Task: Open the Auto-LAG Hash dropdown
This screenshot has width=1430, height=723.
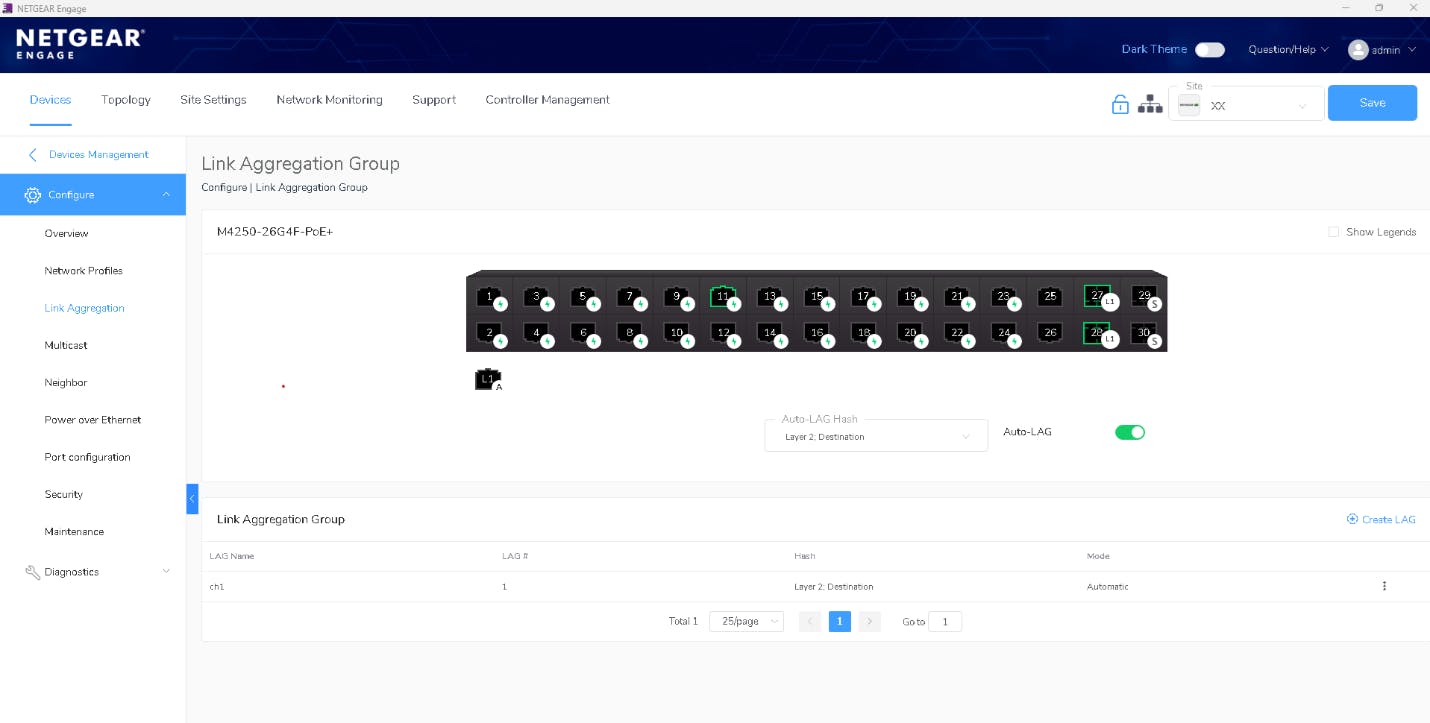Action: 875,437
